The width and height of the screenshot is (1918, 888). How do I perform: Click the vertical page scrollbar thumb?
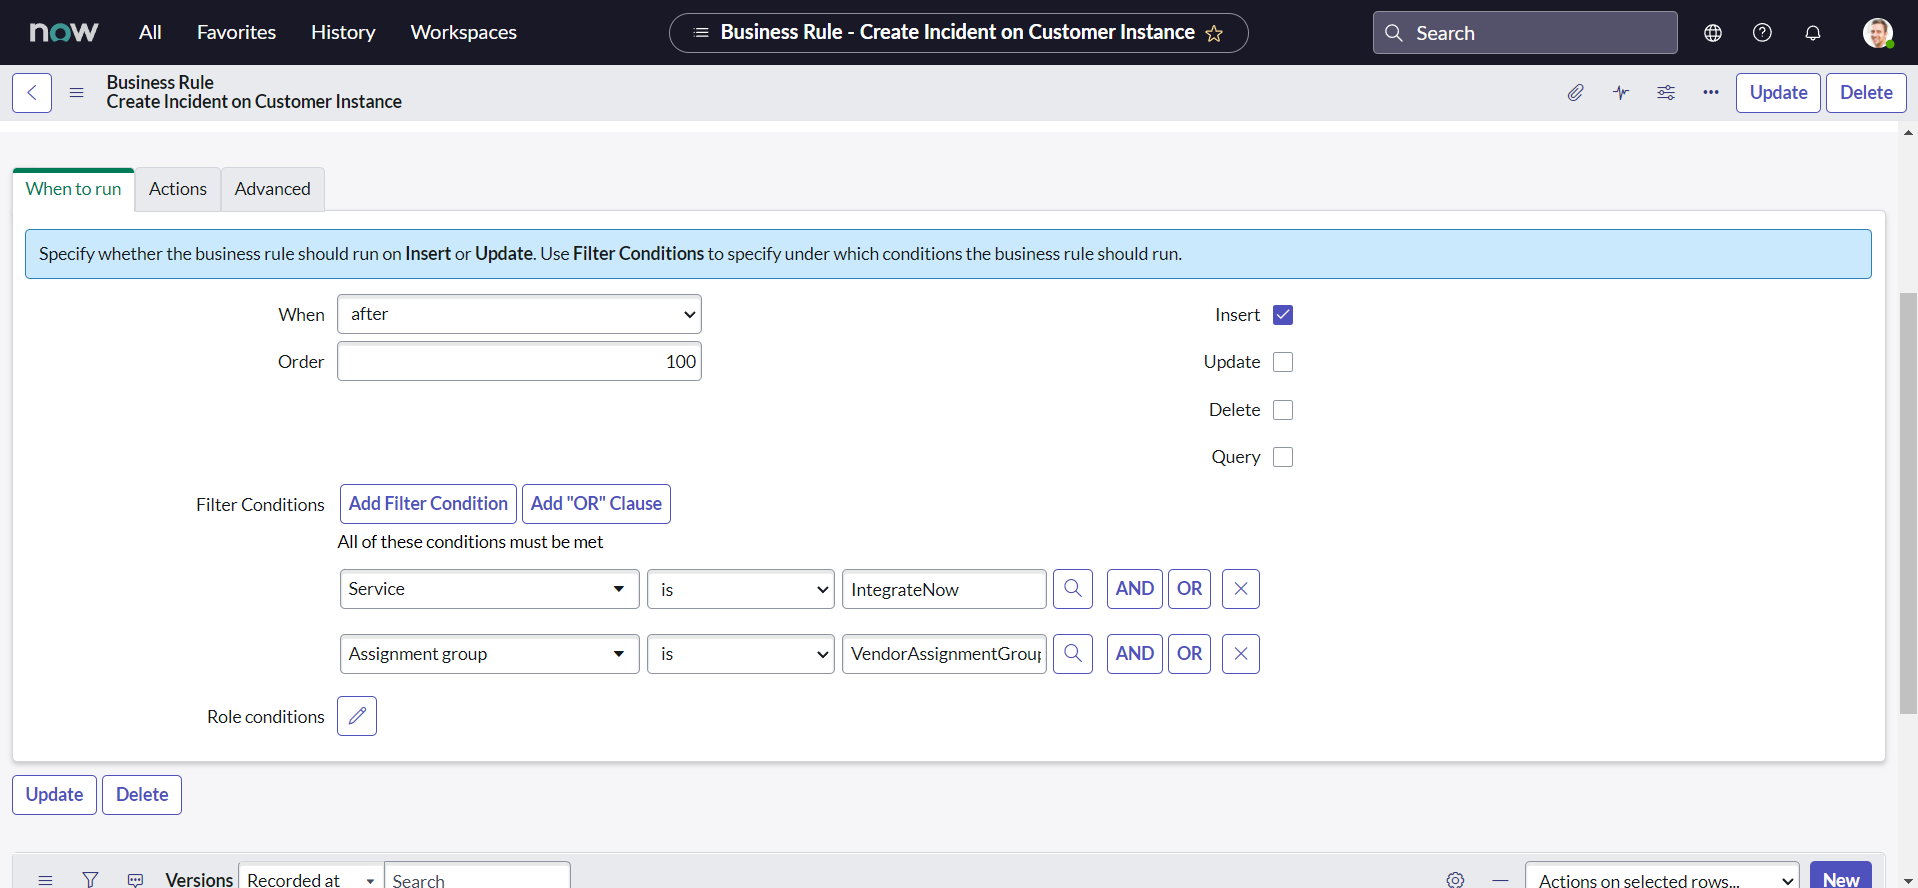pos(1908,503)
